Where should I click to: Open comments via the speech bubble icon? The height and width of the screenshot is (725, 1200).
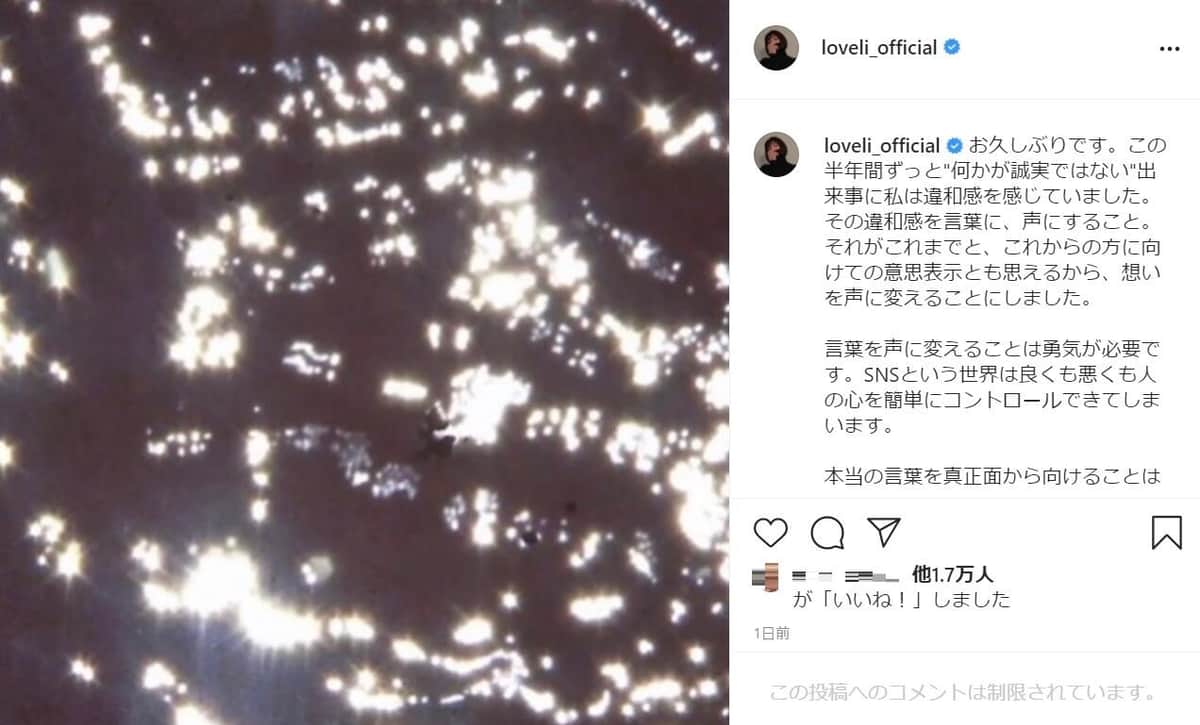pos(827,532)
